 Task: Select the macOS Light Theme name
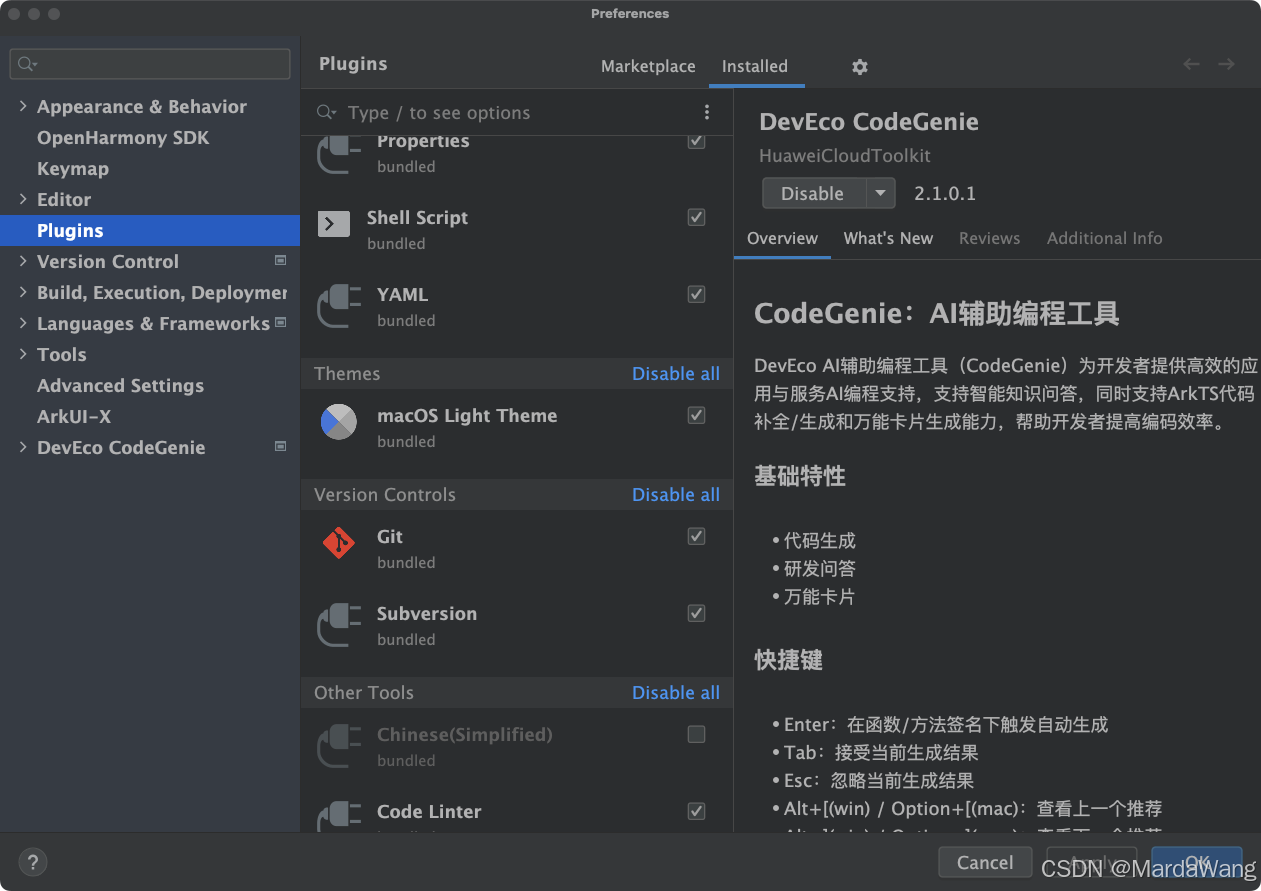467,415
